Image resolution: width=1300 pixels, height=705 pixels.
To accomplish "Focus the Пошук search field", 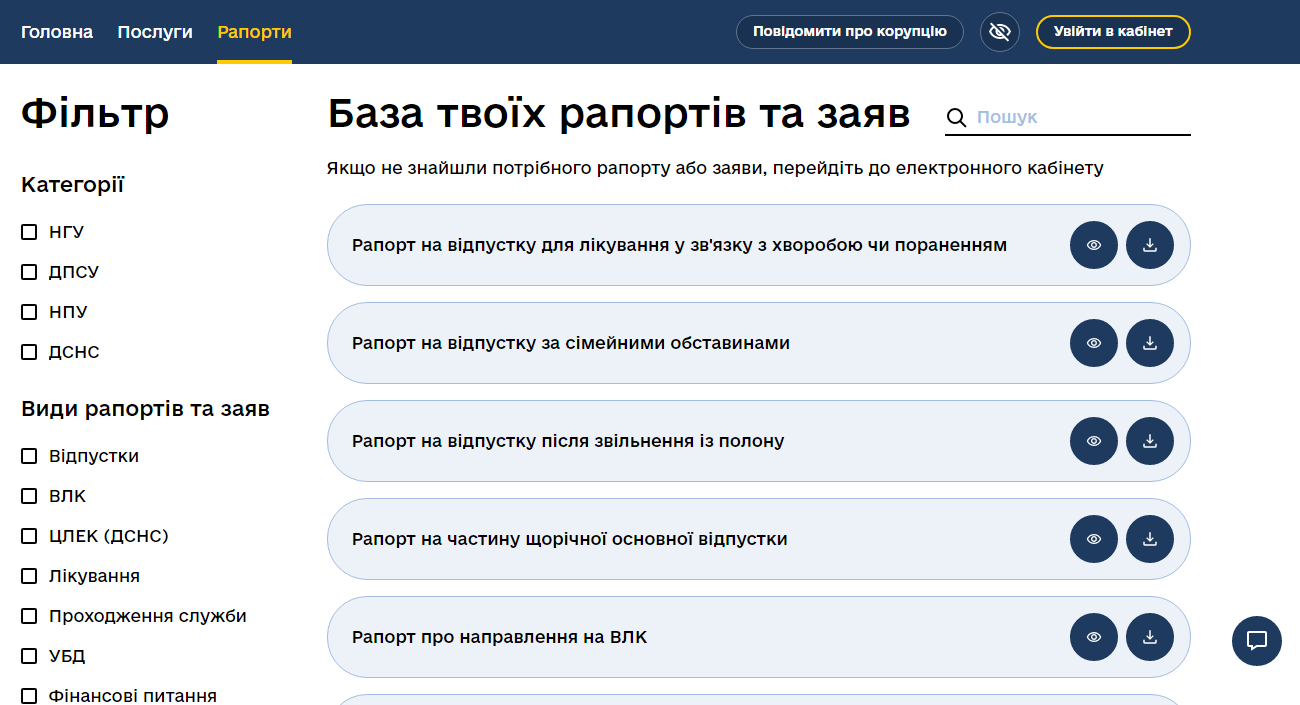I will (x=1080, y=117).
